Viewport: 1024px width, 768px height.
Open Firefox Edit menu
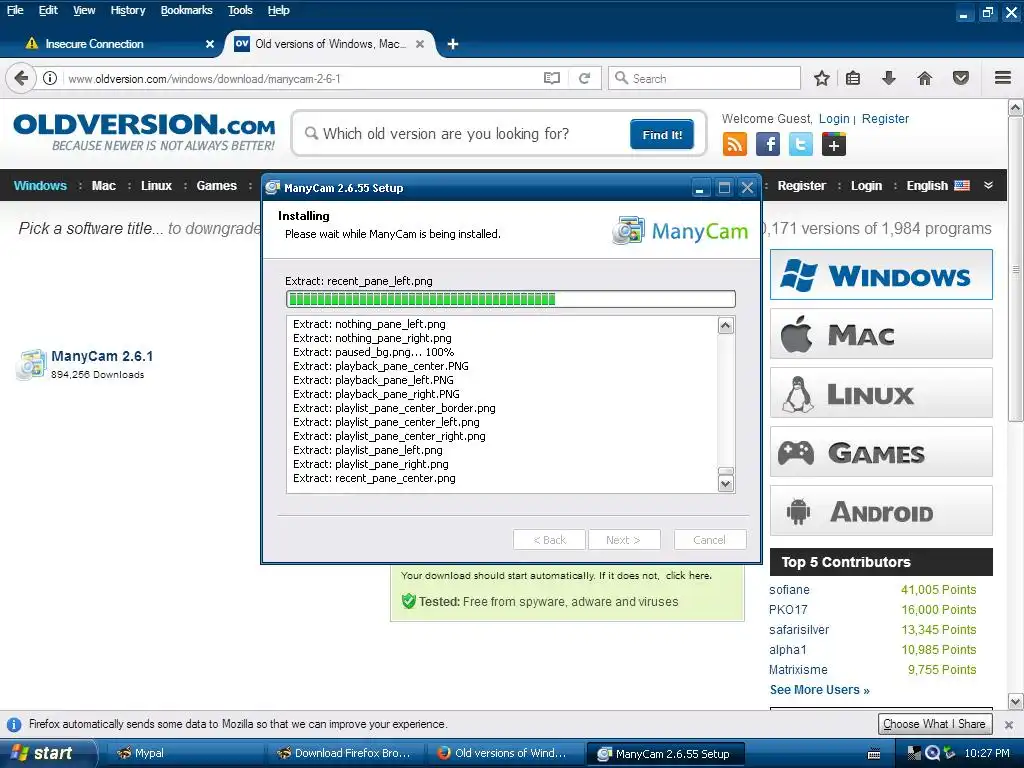(x=48, y=10)
